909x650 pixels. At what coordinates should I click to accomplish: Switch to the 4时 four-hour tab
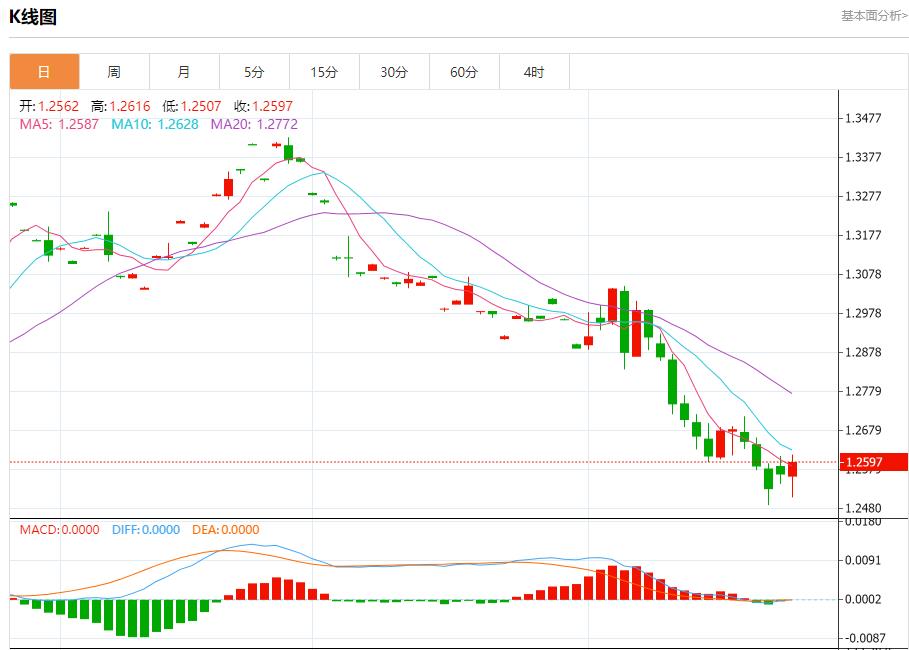pyautogui.click(x=534, y=72)
